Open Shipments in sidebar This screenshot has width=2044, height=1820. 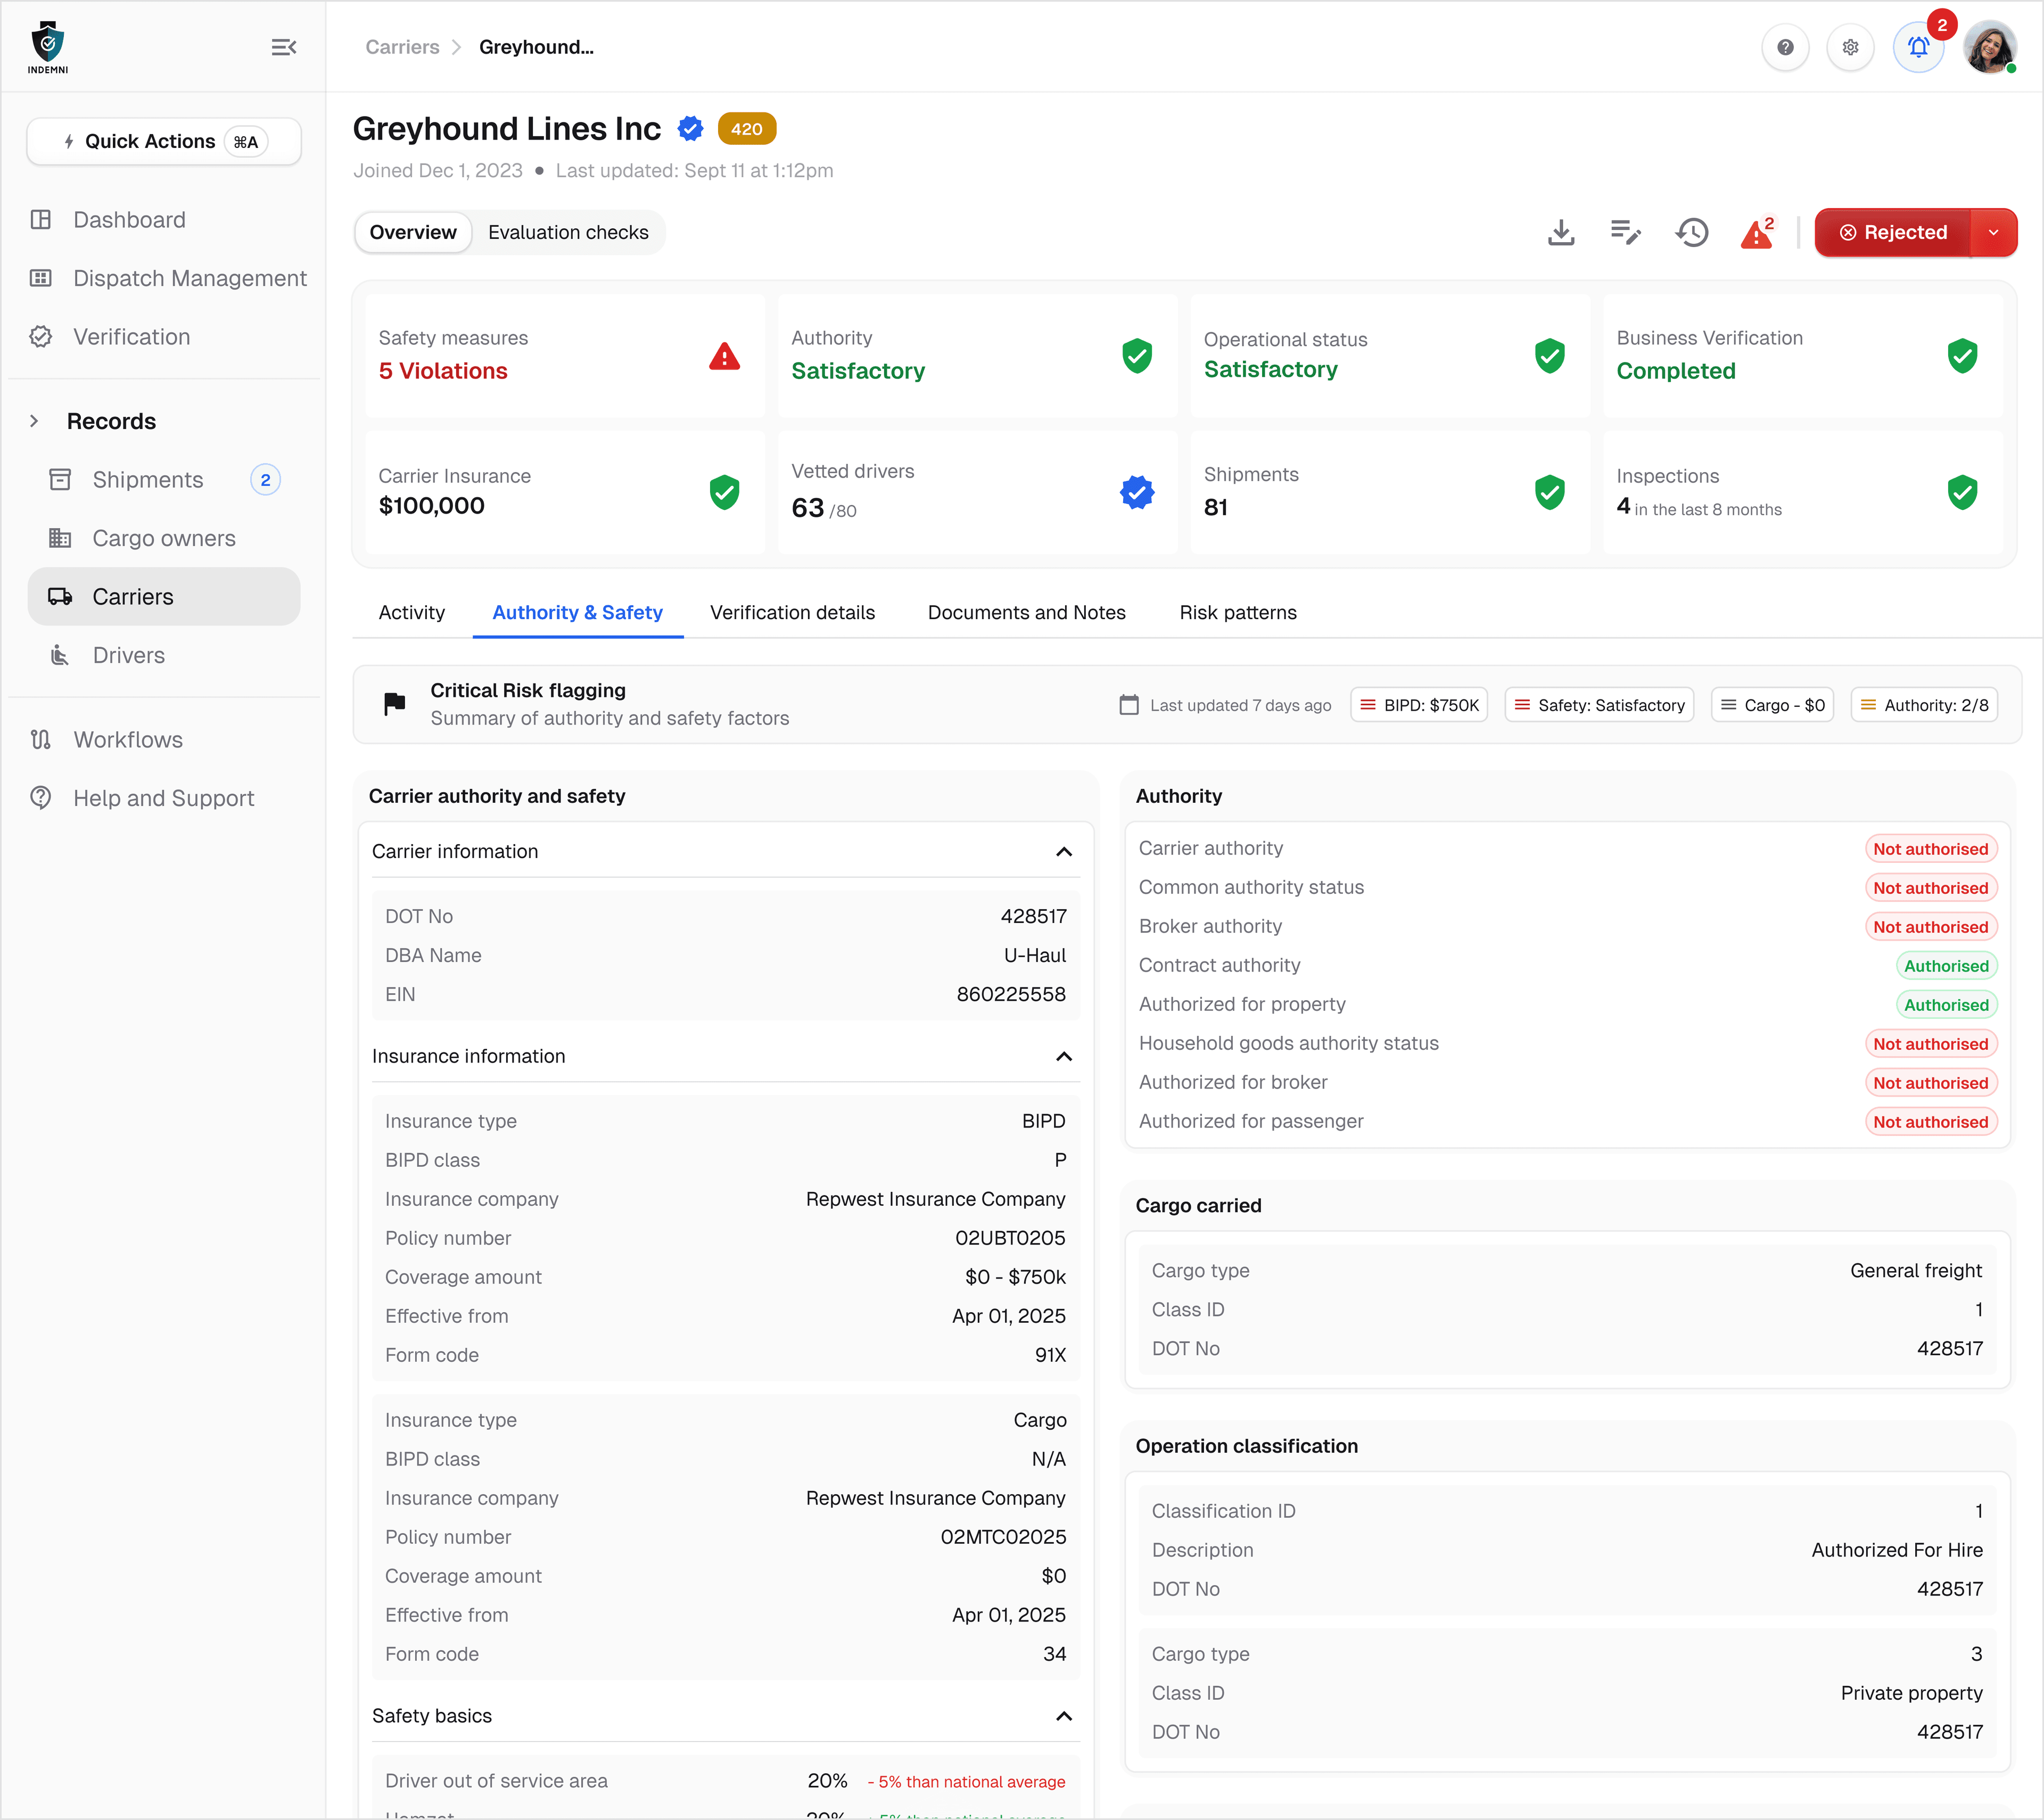(148, 480)
